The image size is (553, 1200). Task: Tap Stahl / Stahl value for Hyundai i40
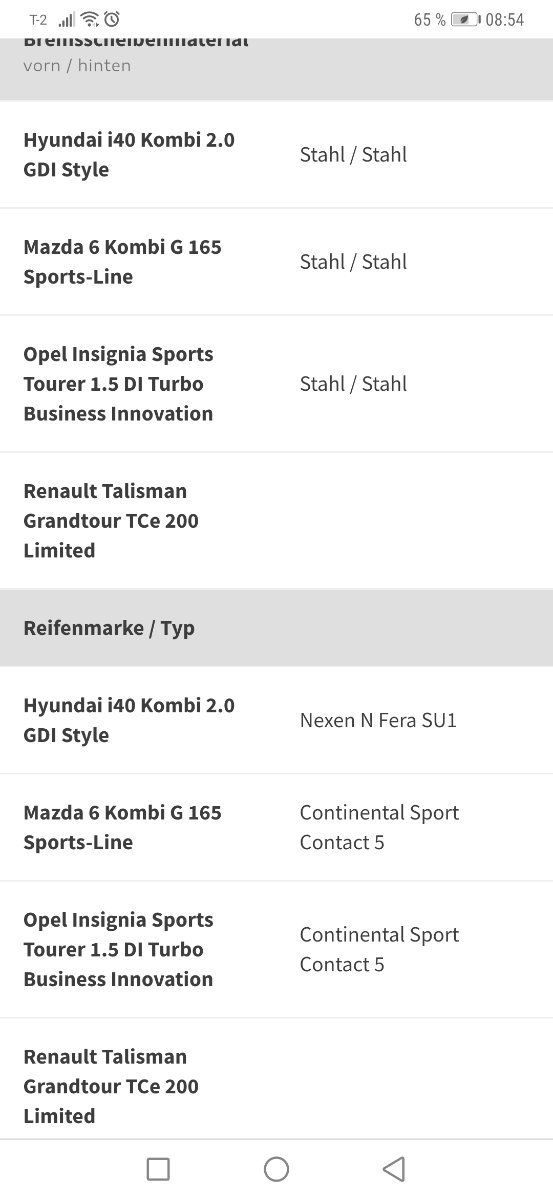point(353,154)
